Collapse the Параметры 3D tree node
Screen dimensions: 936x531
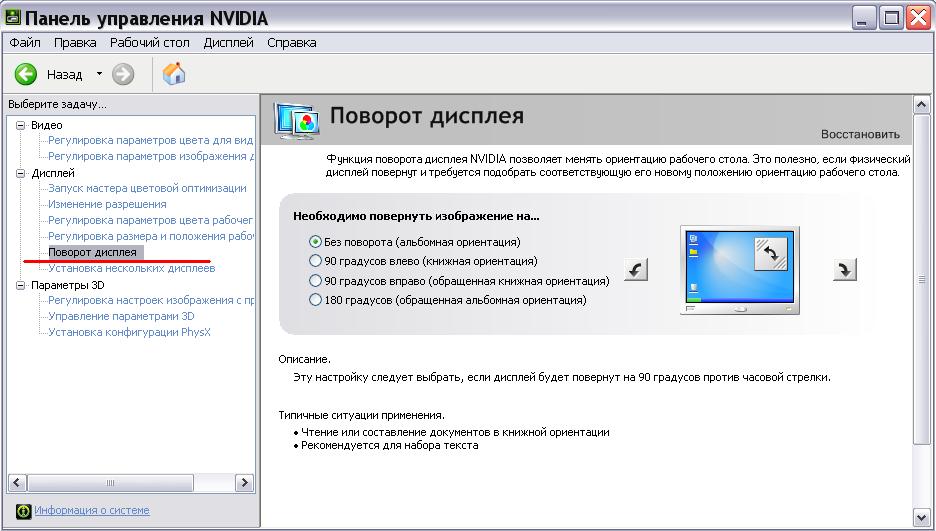coord(21,285)
